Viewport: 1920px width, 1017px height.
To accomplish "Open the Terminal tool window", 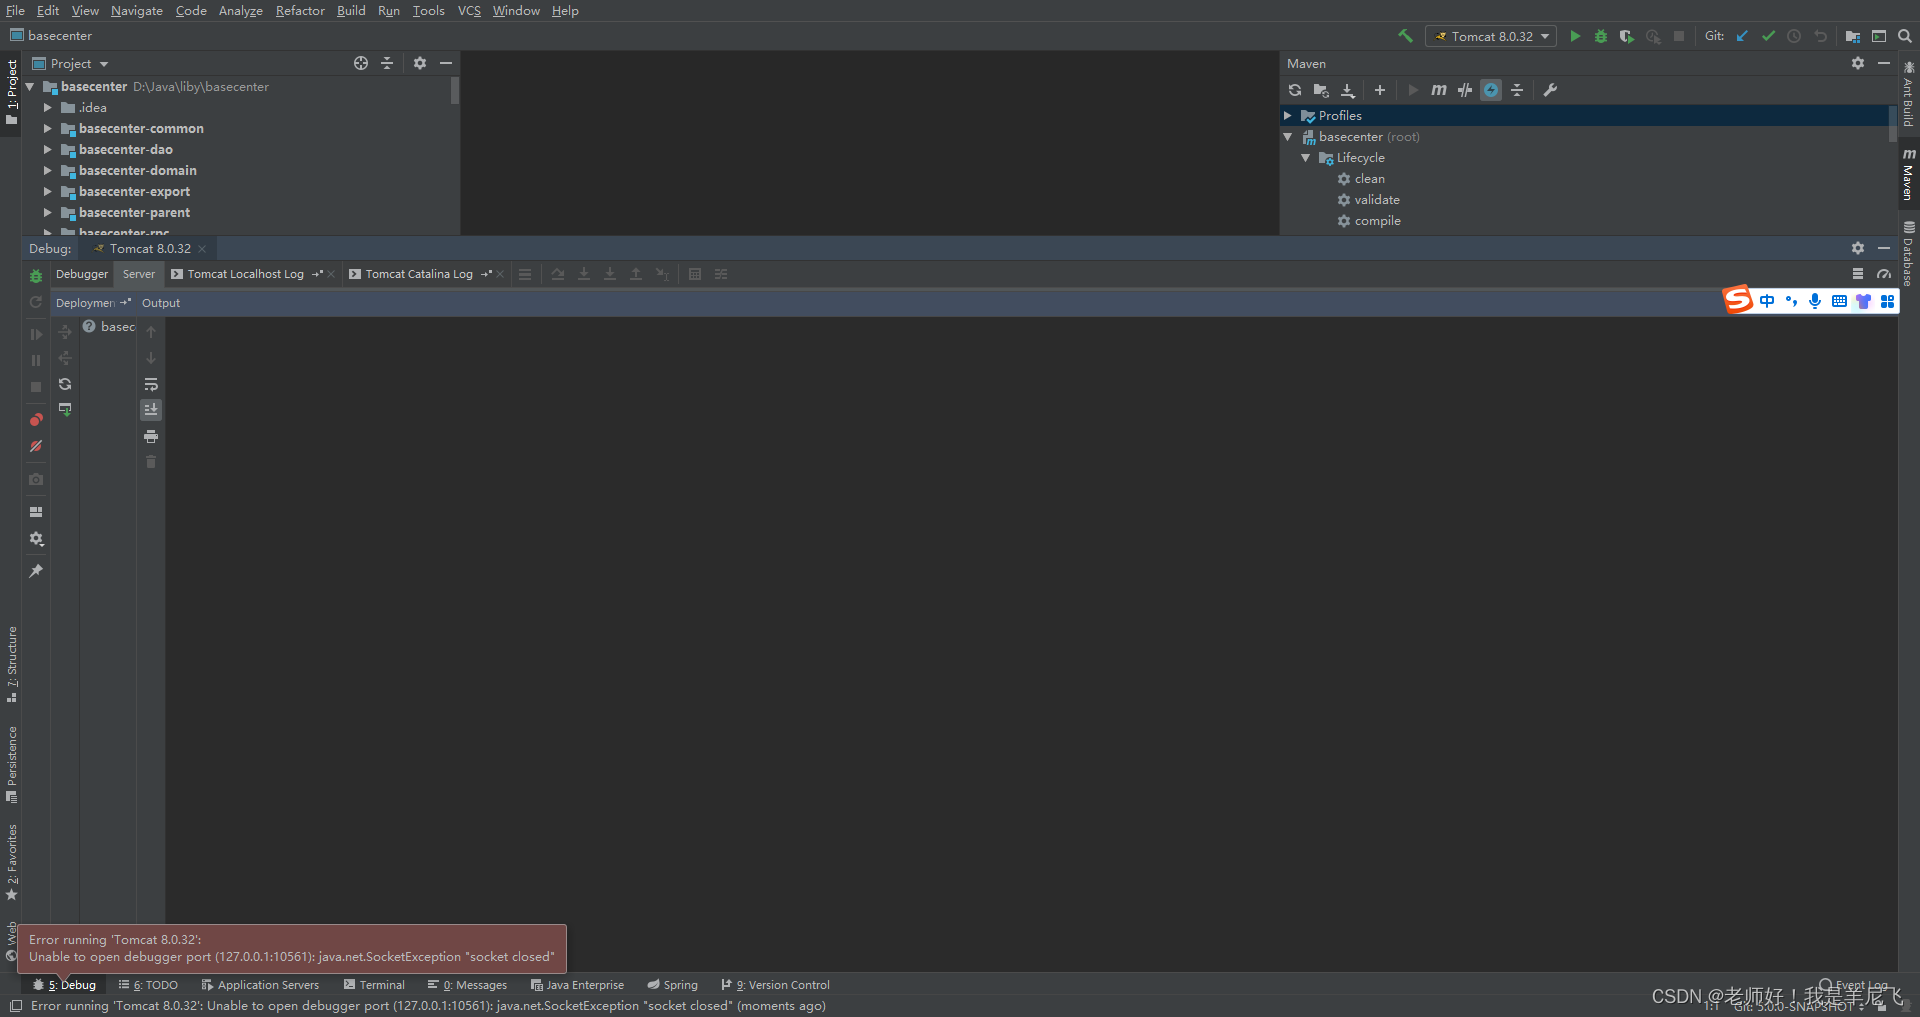I will click(374, 985).
